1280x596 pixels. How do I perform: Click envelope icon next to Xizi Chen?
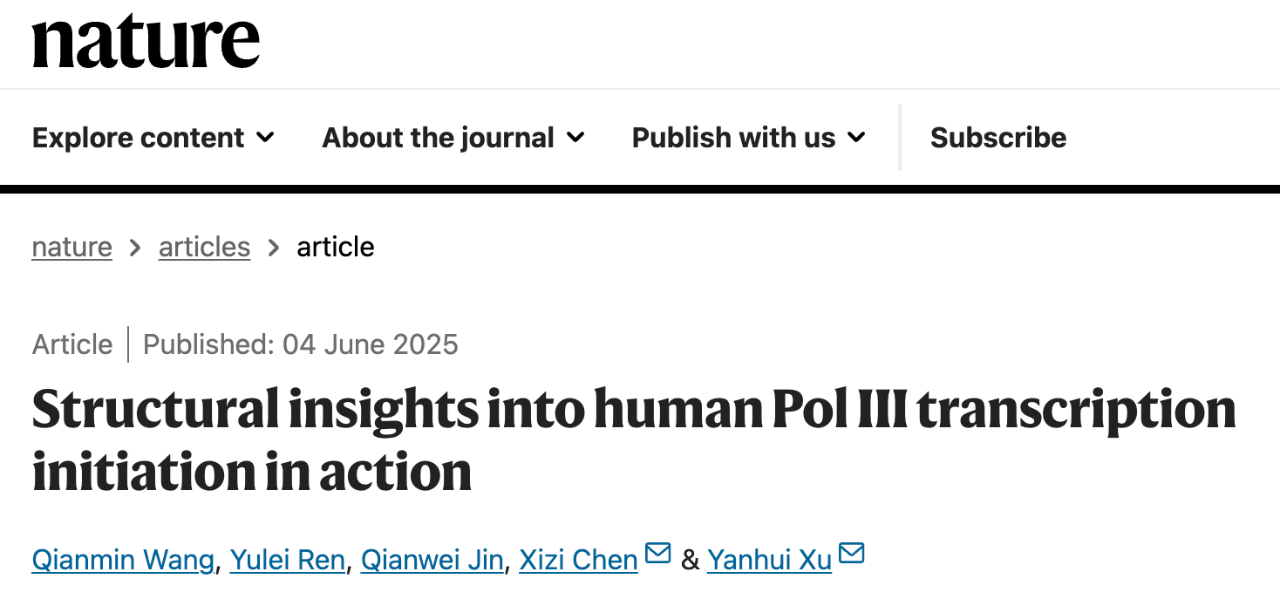click(x=658, y=553)
